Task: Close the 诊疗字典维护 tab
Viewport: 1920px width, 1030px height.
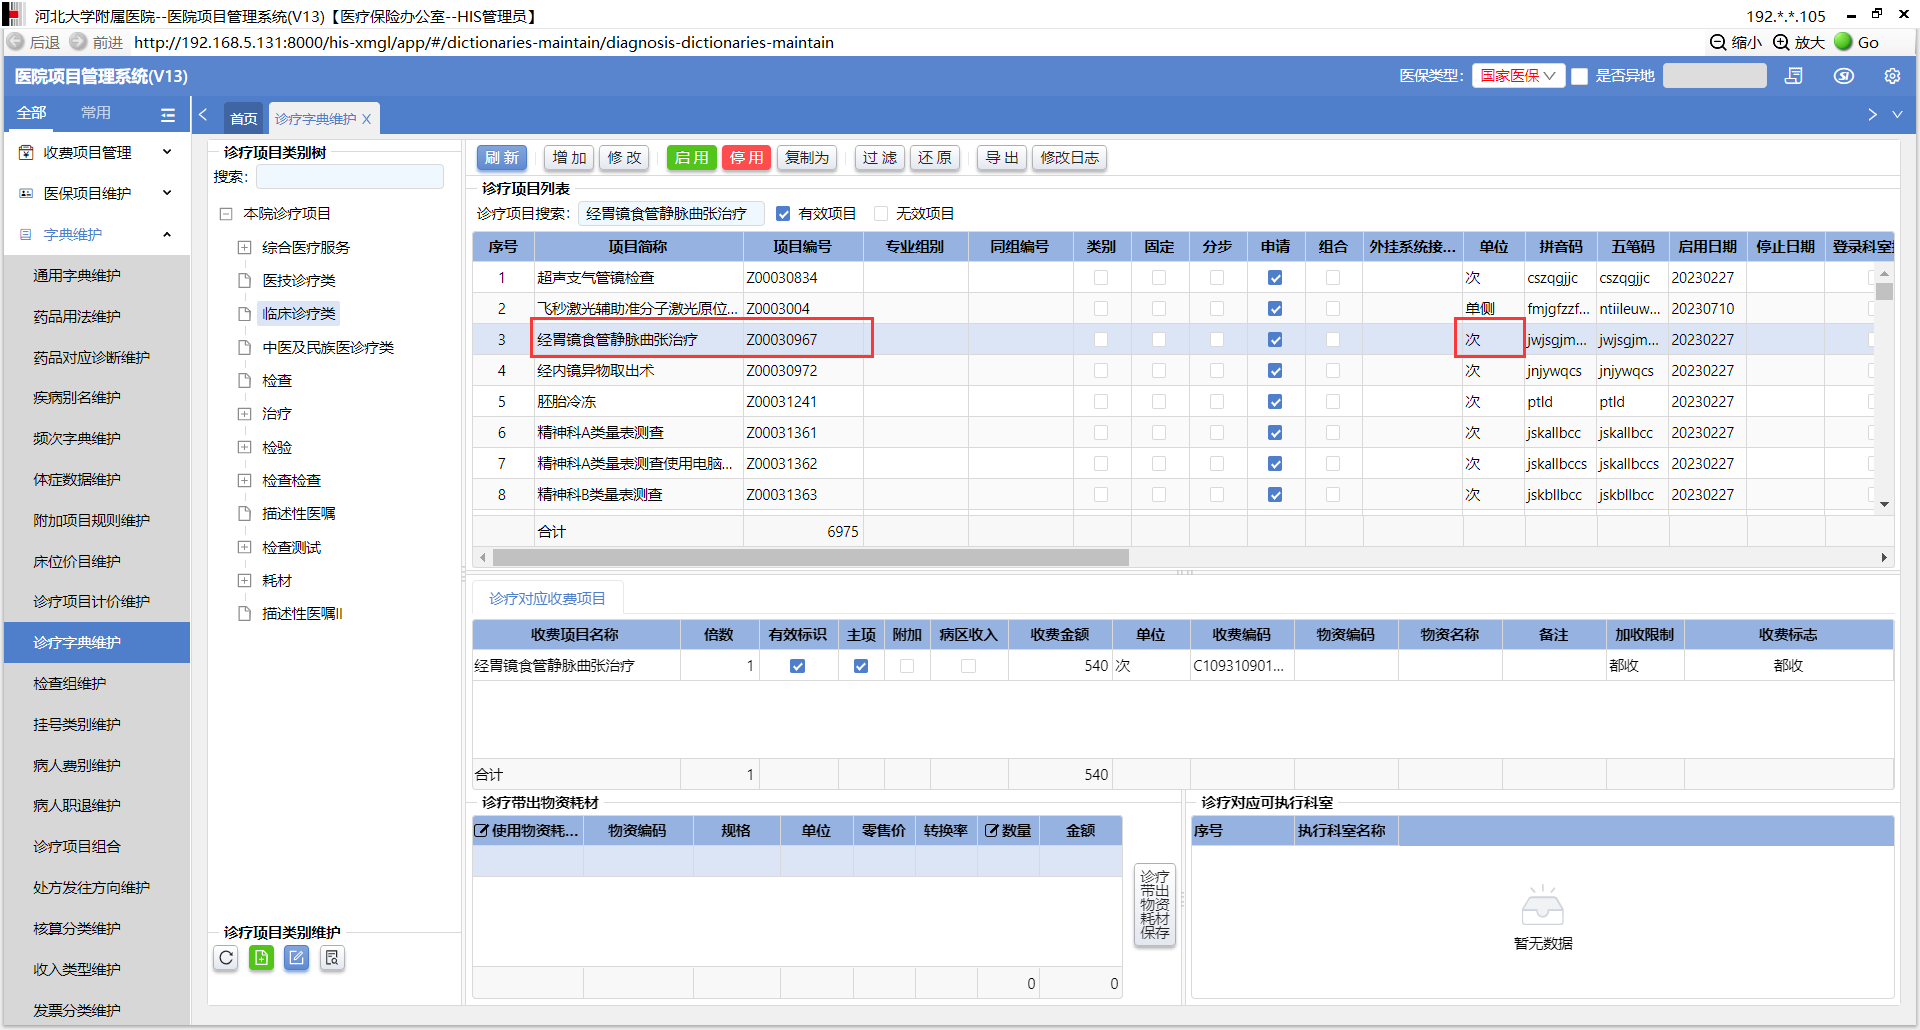Action: click(367, 119)
